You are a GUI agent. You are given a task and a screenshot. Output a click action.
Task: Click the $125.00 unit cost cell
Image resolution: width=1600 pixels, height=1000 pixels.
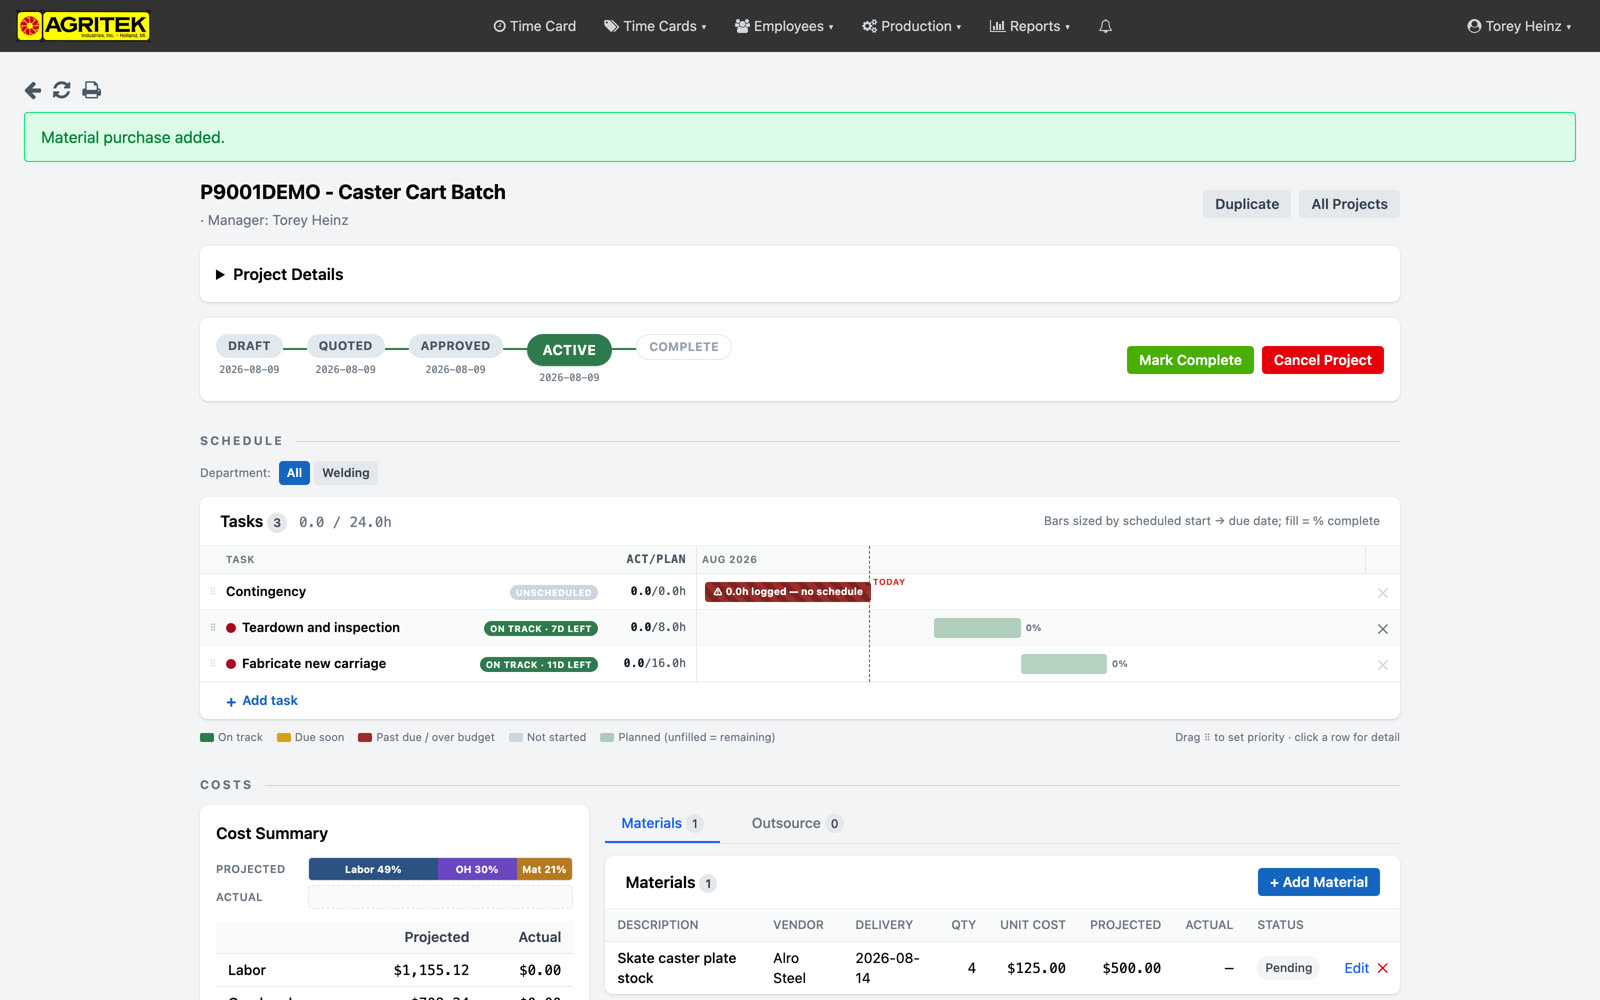tap(1036, 968)
